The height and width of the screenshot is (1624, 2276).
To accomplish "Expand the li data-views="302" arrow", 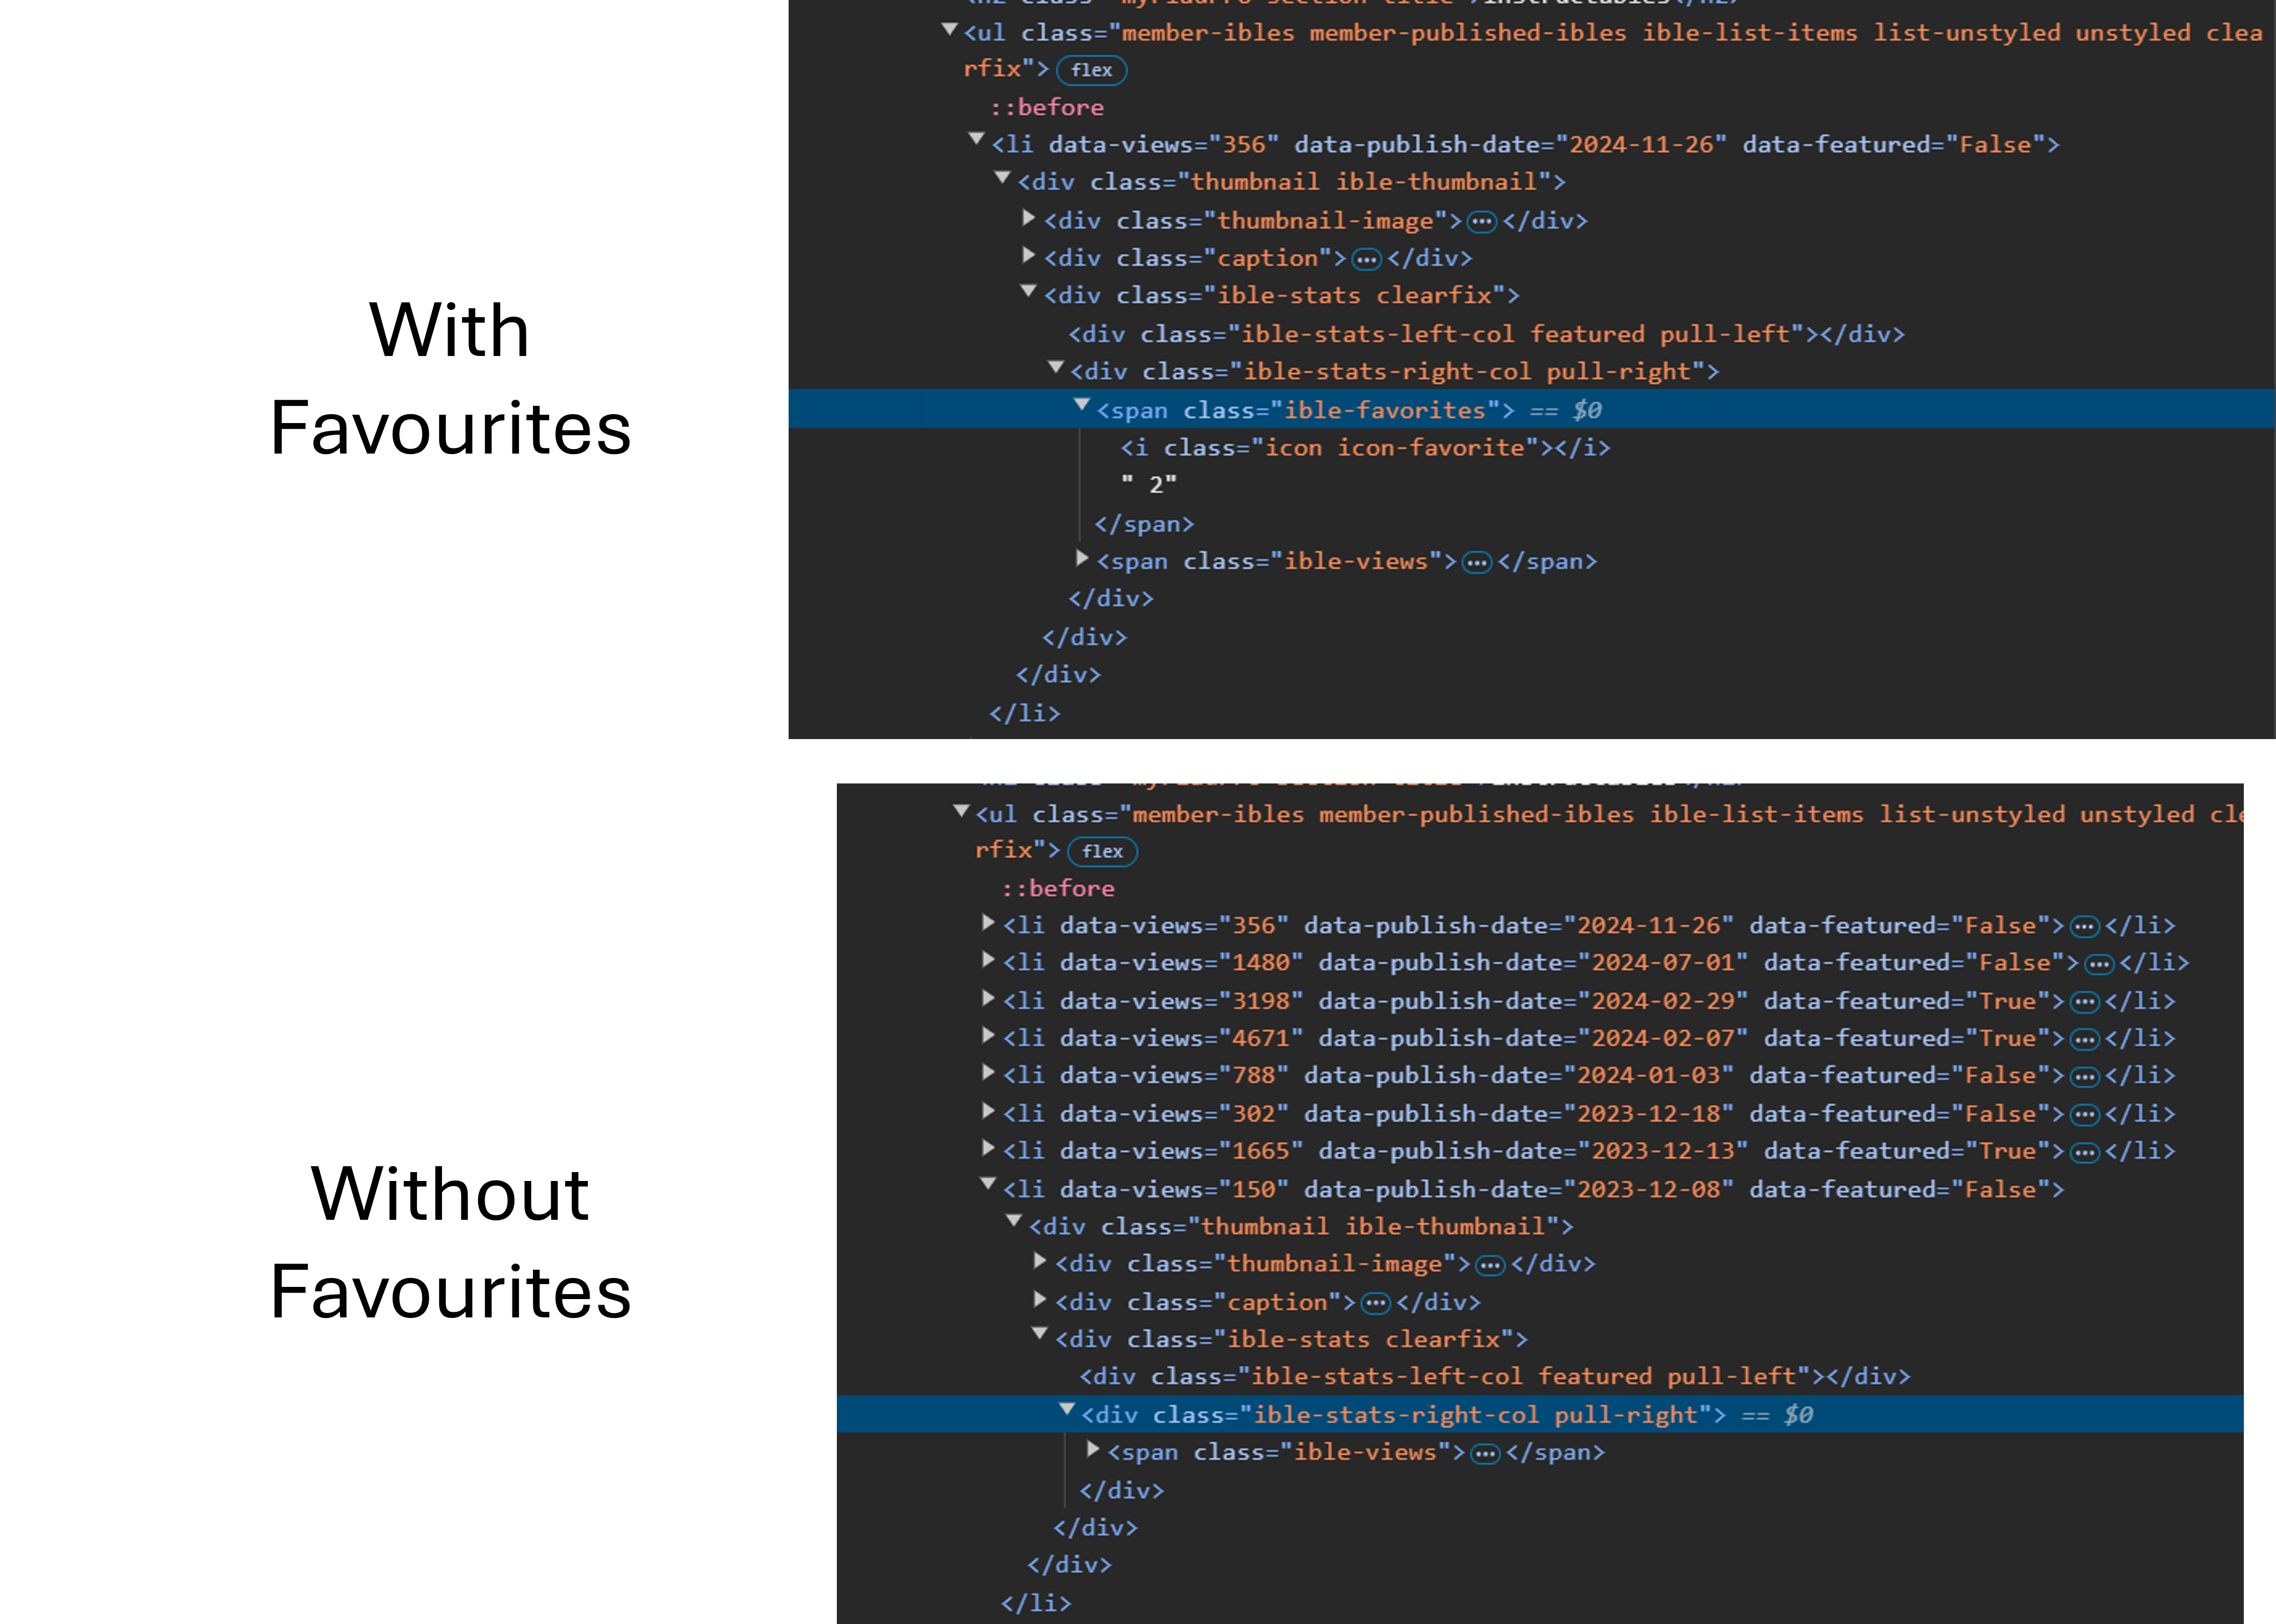I will (989, 1110).
